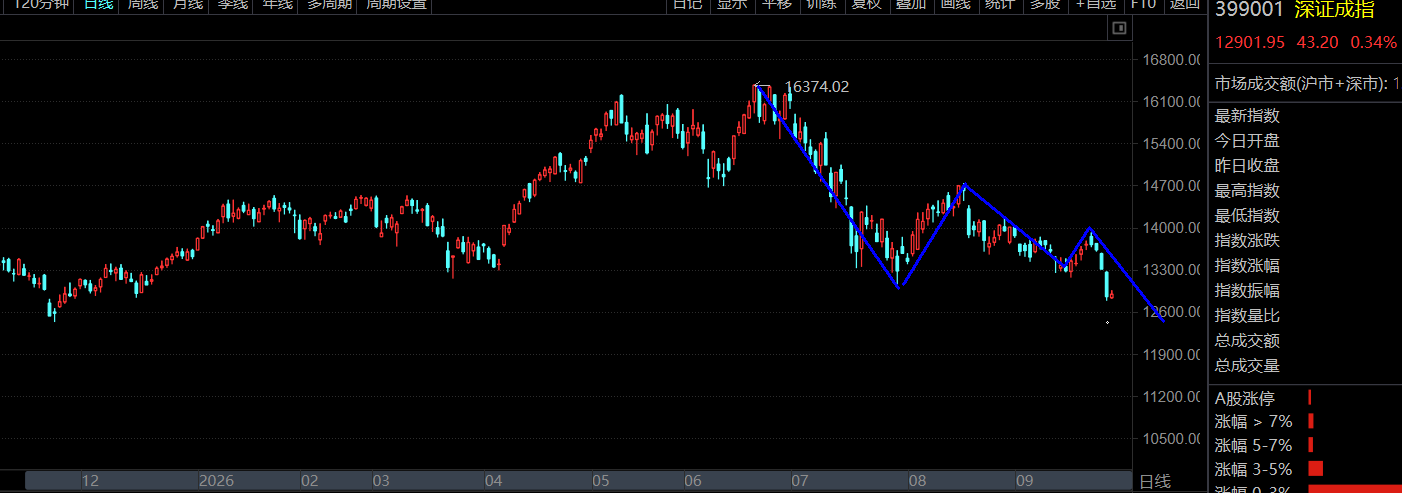Open the 训练 training mode
This screenshot has height=493, width=1402.
tap(821, 4)
